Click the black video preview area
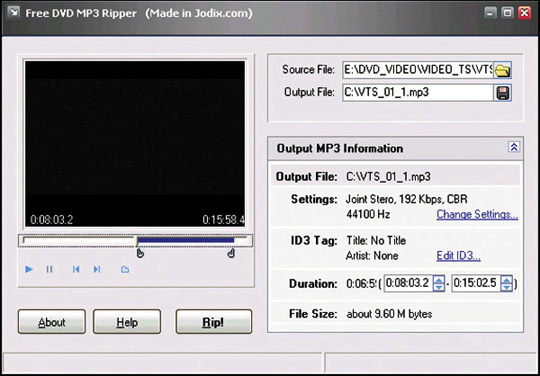 [135, 144]
